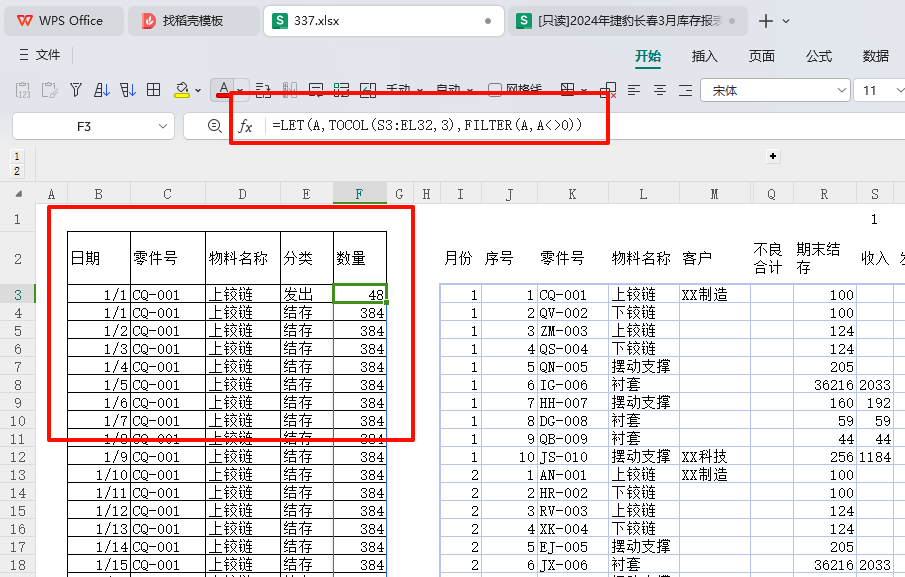Select all cells via corner triangle

18,194
